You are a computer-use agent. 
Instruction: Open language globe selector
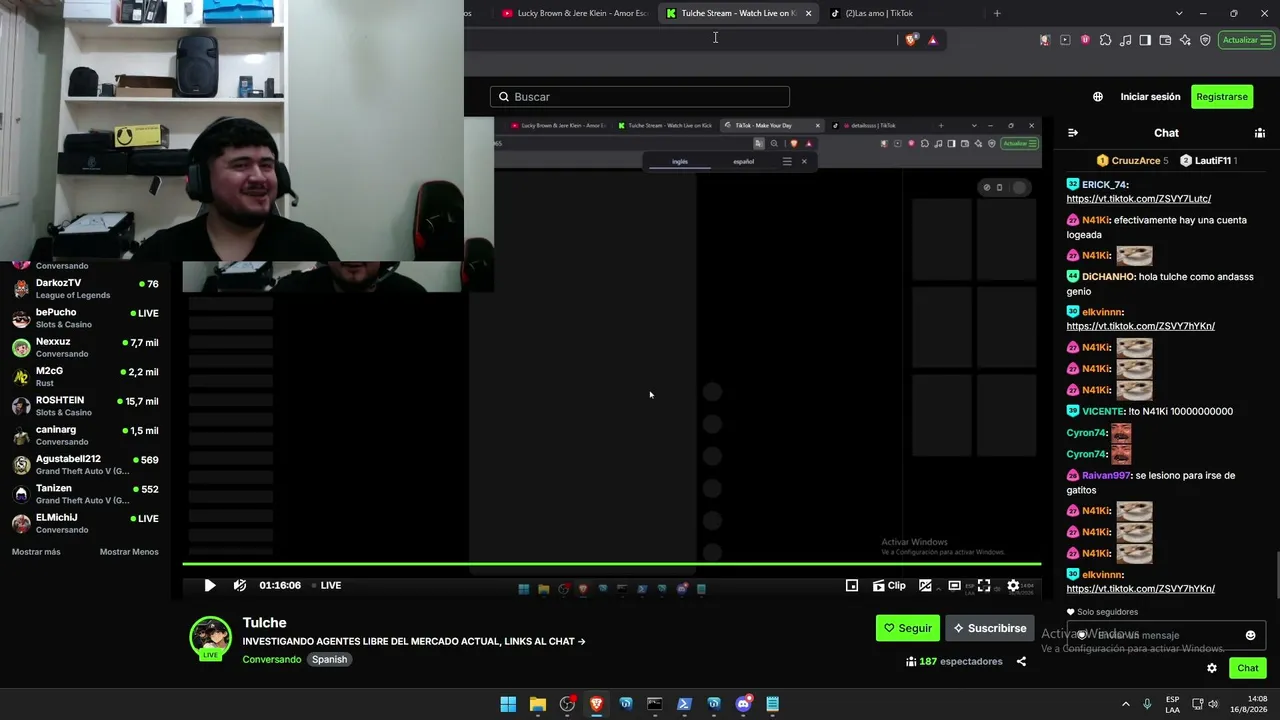point(1098,97)
